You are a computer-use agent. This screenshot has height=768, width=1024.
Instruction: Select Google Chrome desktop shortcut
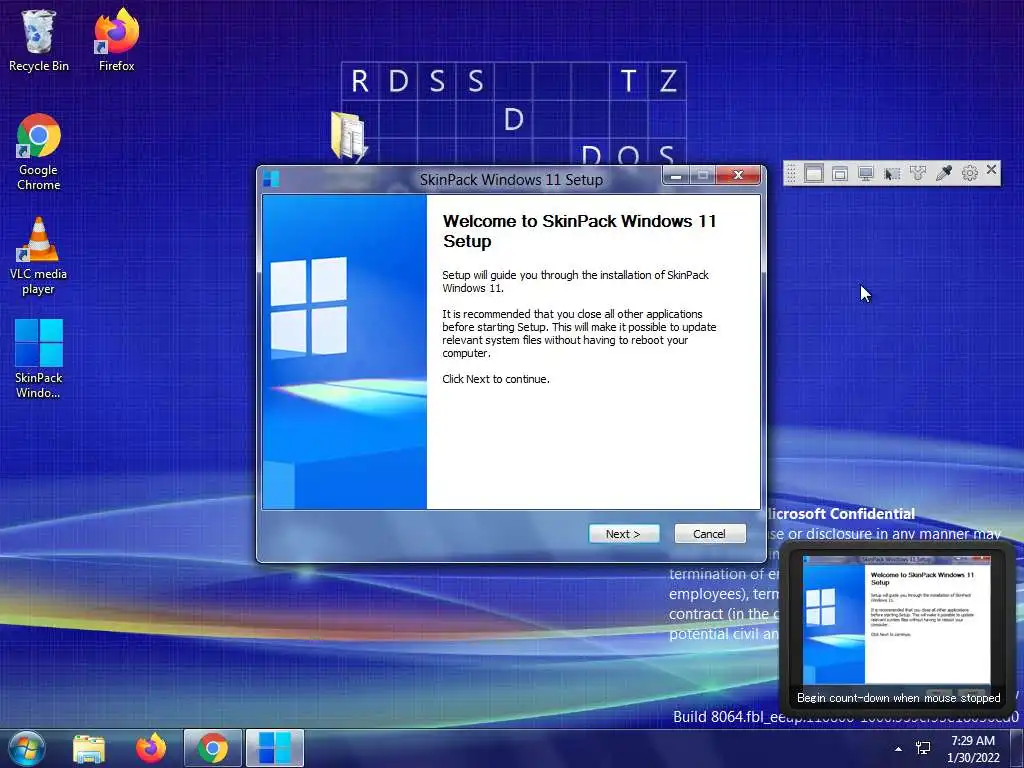pos(39,152)
